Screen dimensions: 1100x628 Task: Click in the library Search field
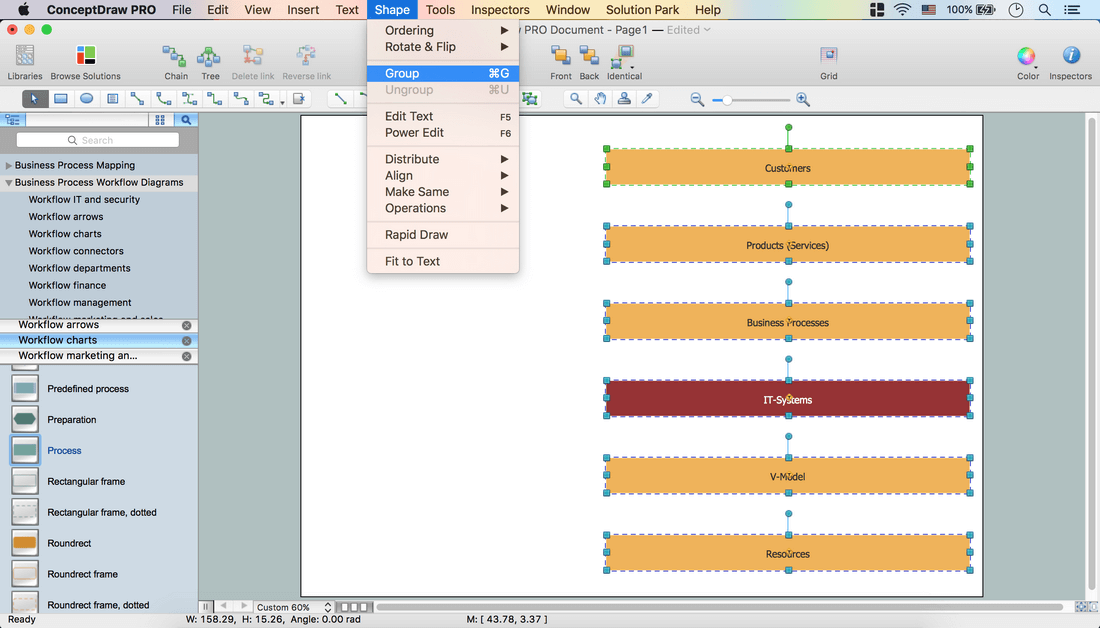click(x=98, y=141)
